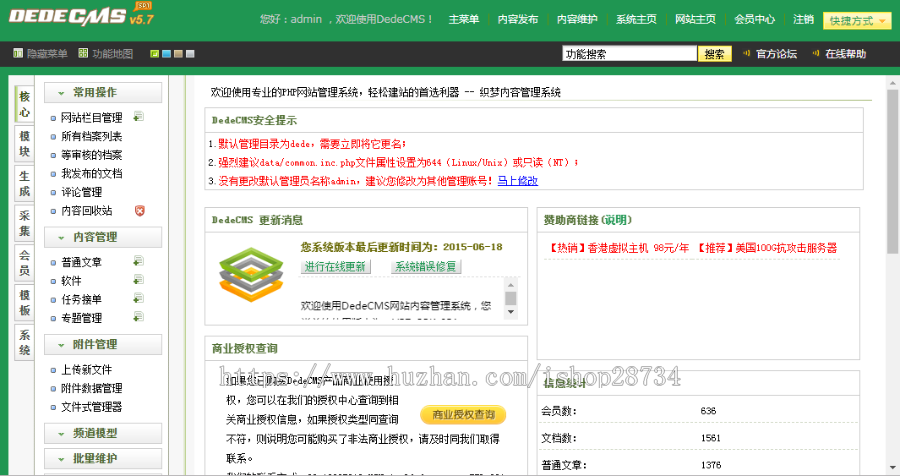
Task: Open 任务接单 in the sidebar
Action: (82, 299)
